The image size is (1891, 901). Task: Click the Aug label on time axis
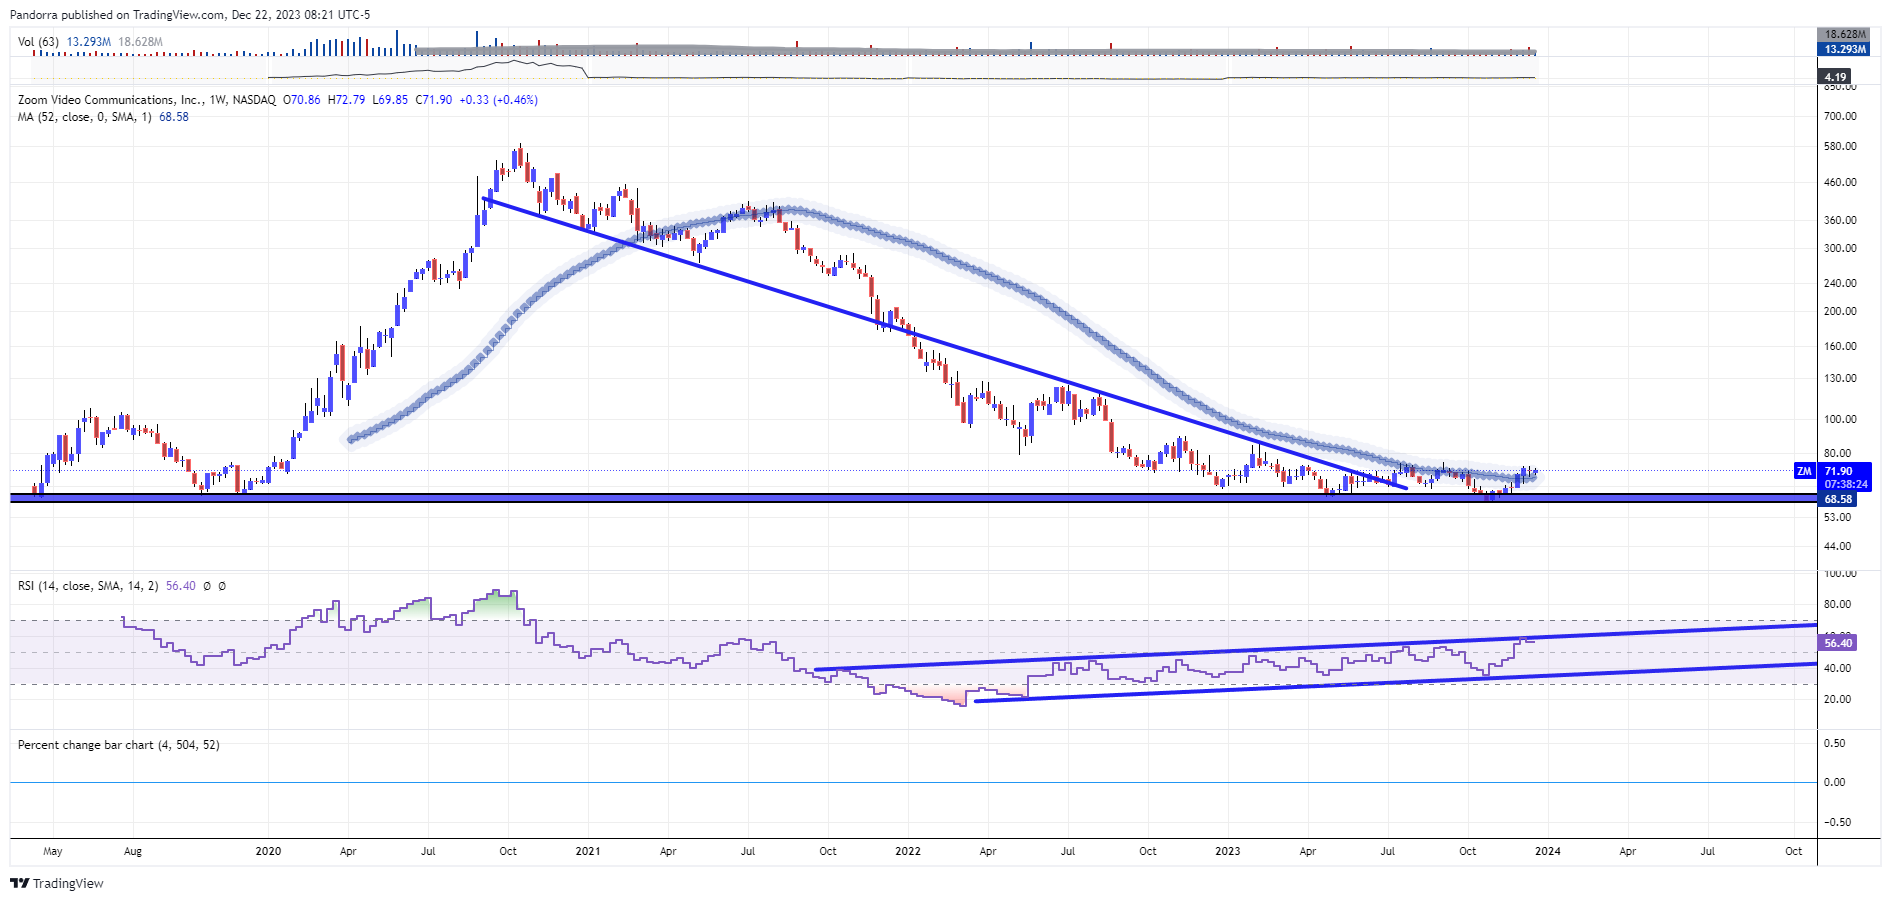[133, 852]
